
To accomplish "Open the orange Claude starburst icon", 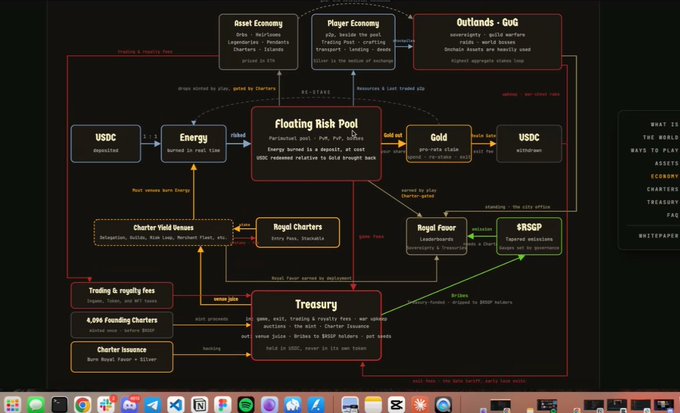I will pos(420,405).
